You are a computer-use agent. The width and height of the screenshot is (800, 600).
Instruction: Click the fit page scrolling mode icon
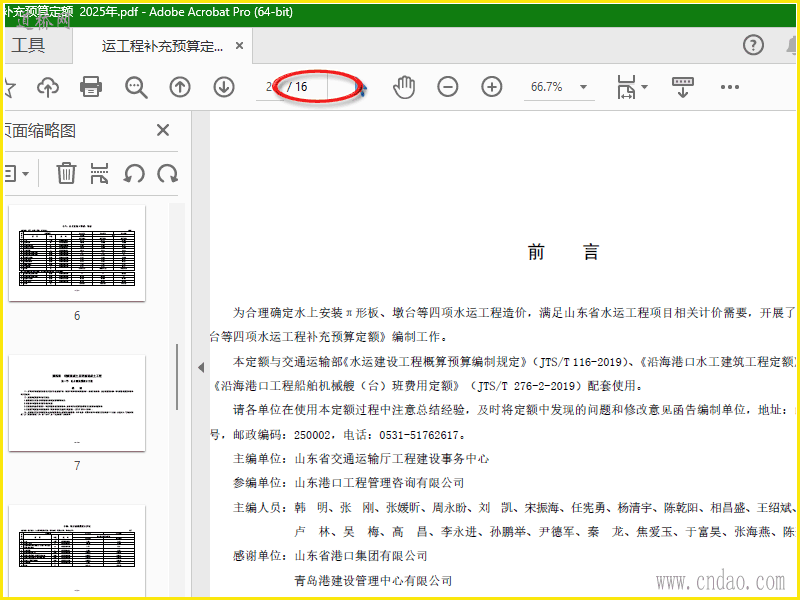(626, 87)
